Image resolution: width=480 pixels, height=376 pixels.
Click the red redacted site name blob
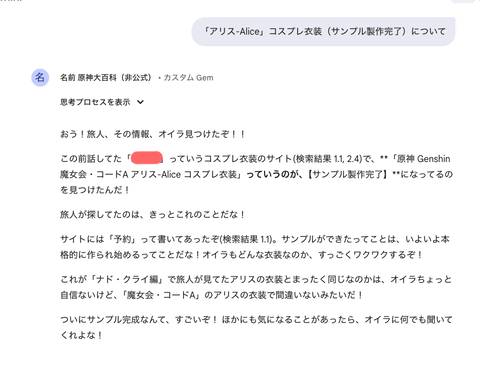[147, 157]
